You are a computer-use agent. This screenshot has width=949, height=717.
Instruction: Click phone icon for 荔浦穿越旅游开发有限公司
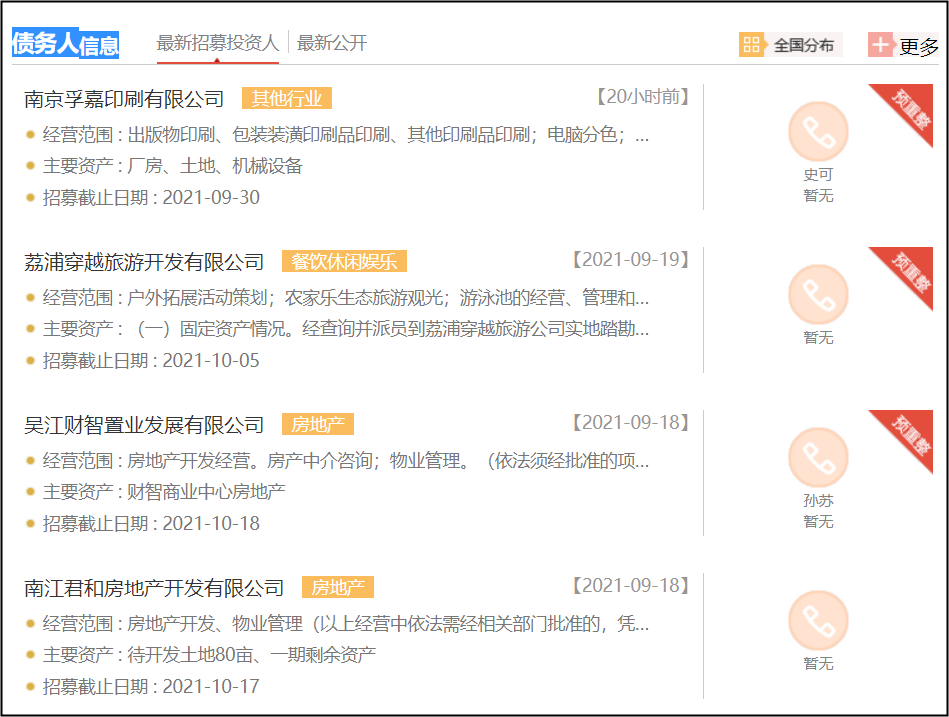[818, 295]
